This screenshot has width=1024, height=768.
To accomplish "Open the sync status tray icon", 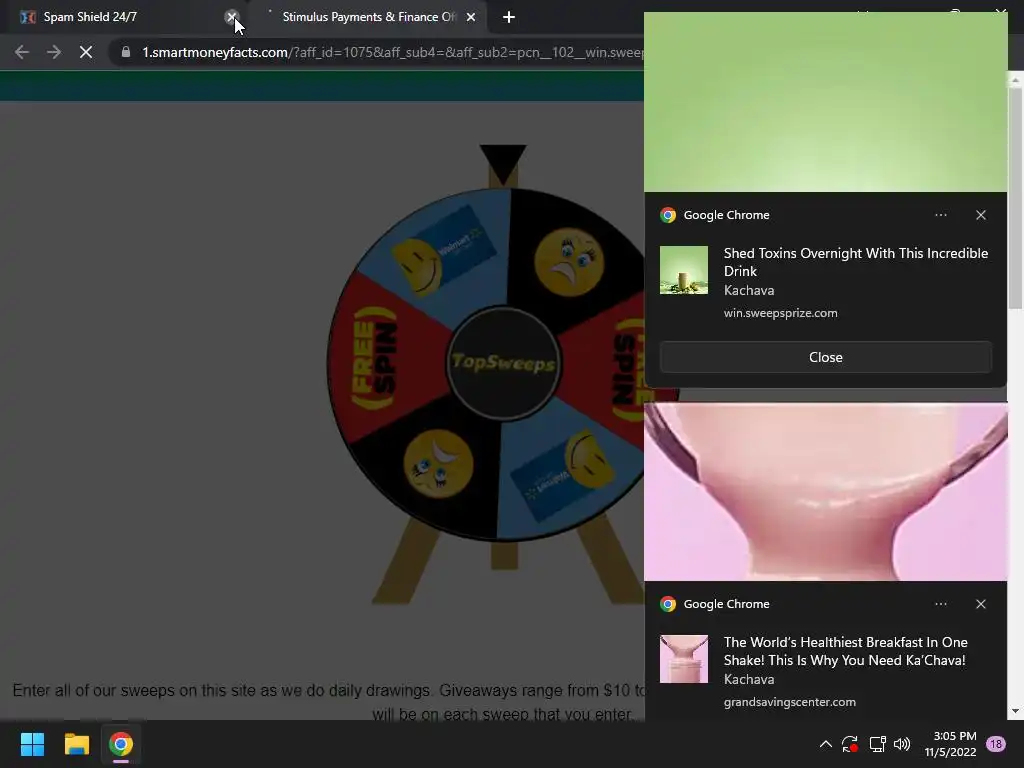I will coord(850,744).
